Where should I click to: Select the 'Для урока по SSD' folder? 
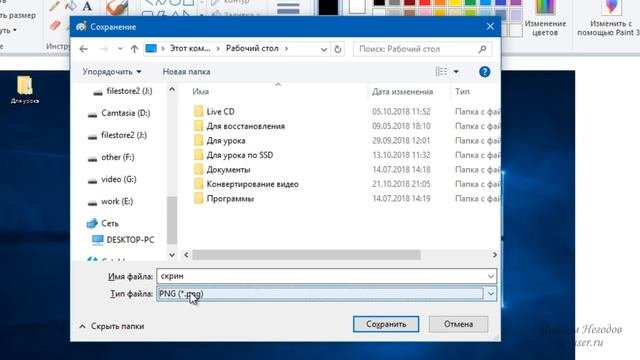[x=240, y=155]
